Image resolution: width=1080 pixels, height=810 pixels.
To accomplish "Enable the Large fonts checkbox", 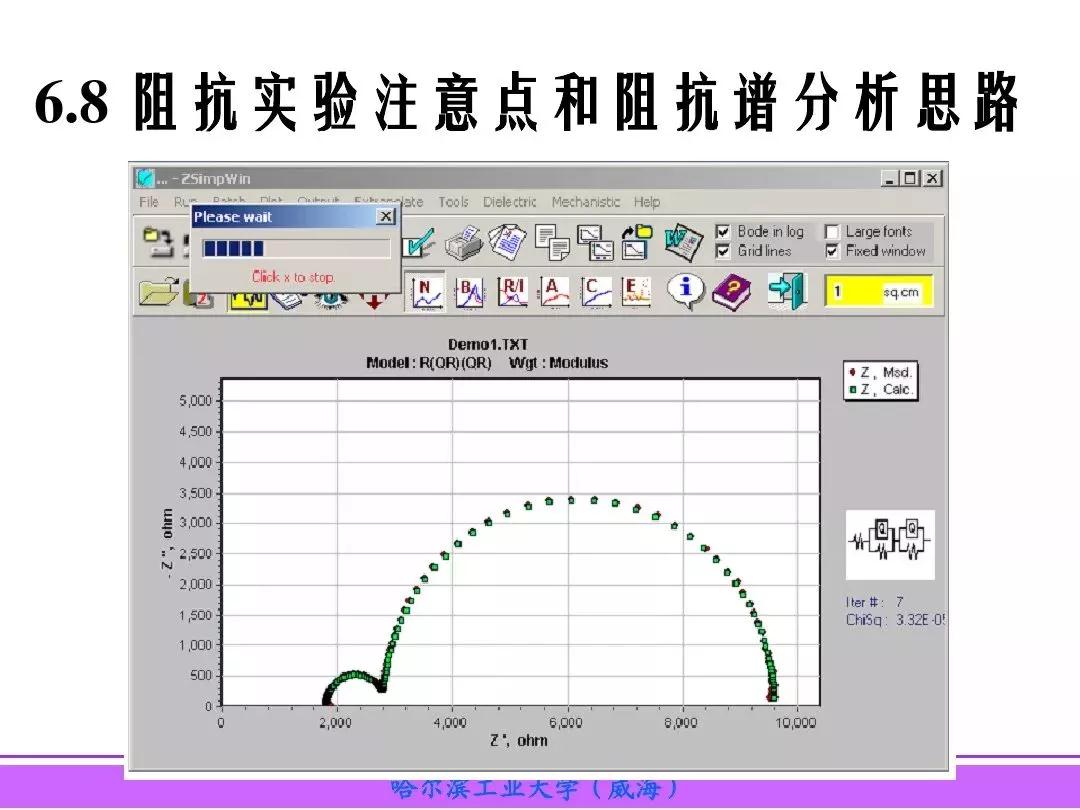I will coord(831,232).
